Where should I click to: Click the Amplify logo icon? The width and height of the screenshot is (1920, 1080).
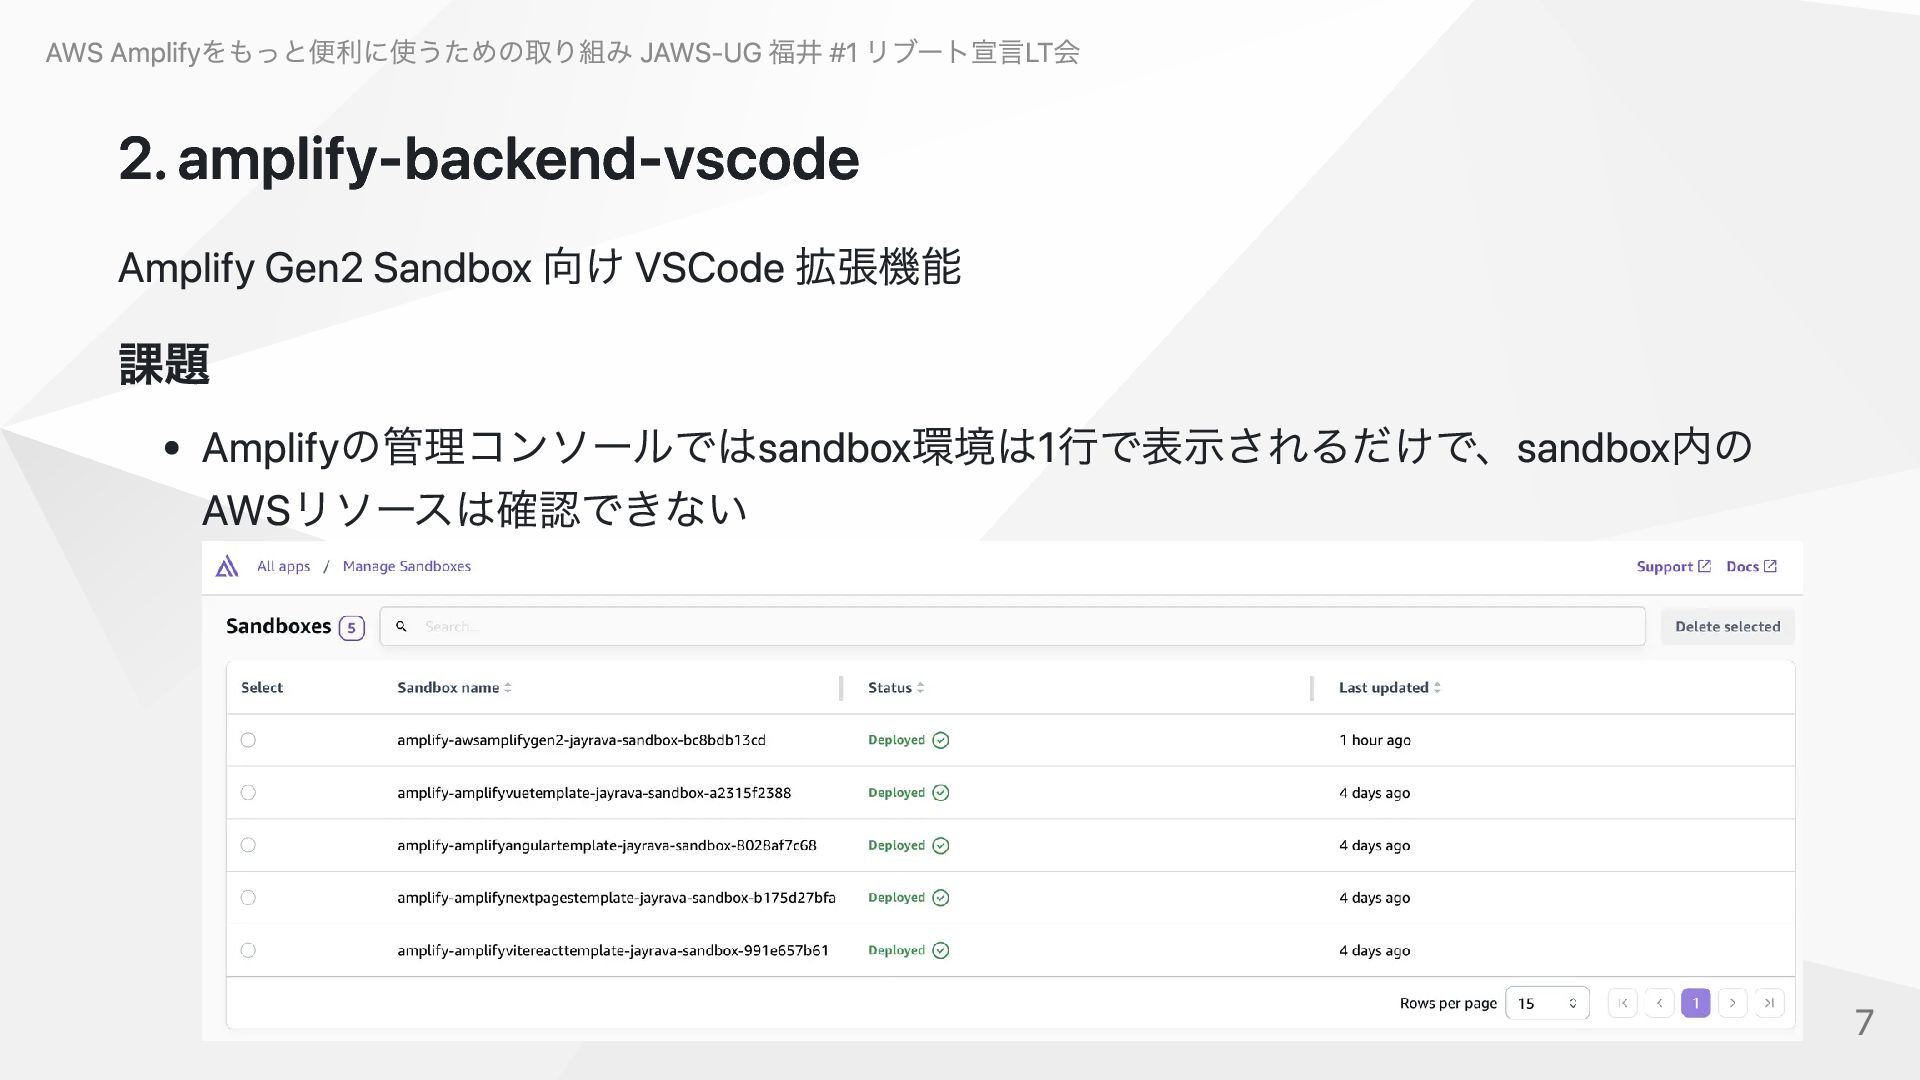[227, 567]
